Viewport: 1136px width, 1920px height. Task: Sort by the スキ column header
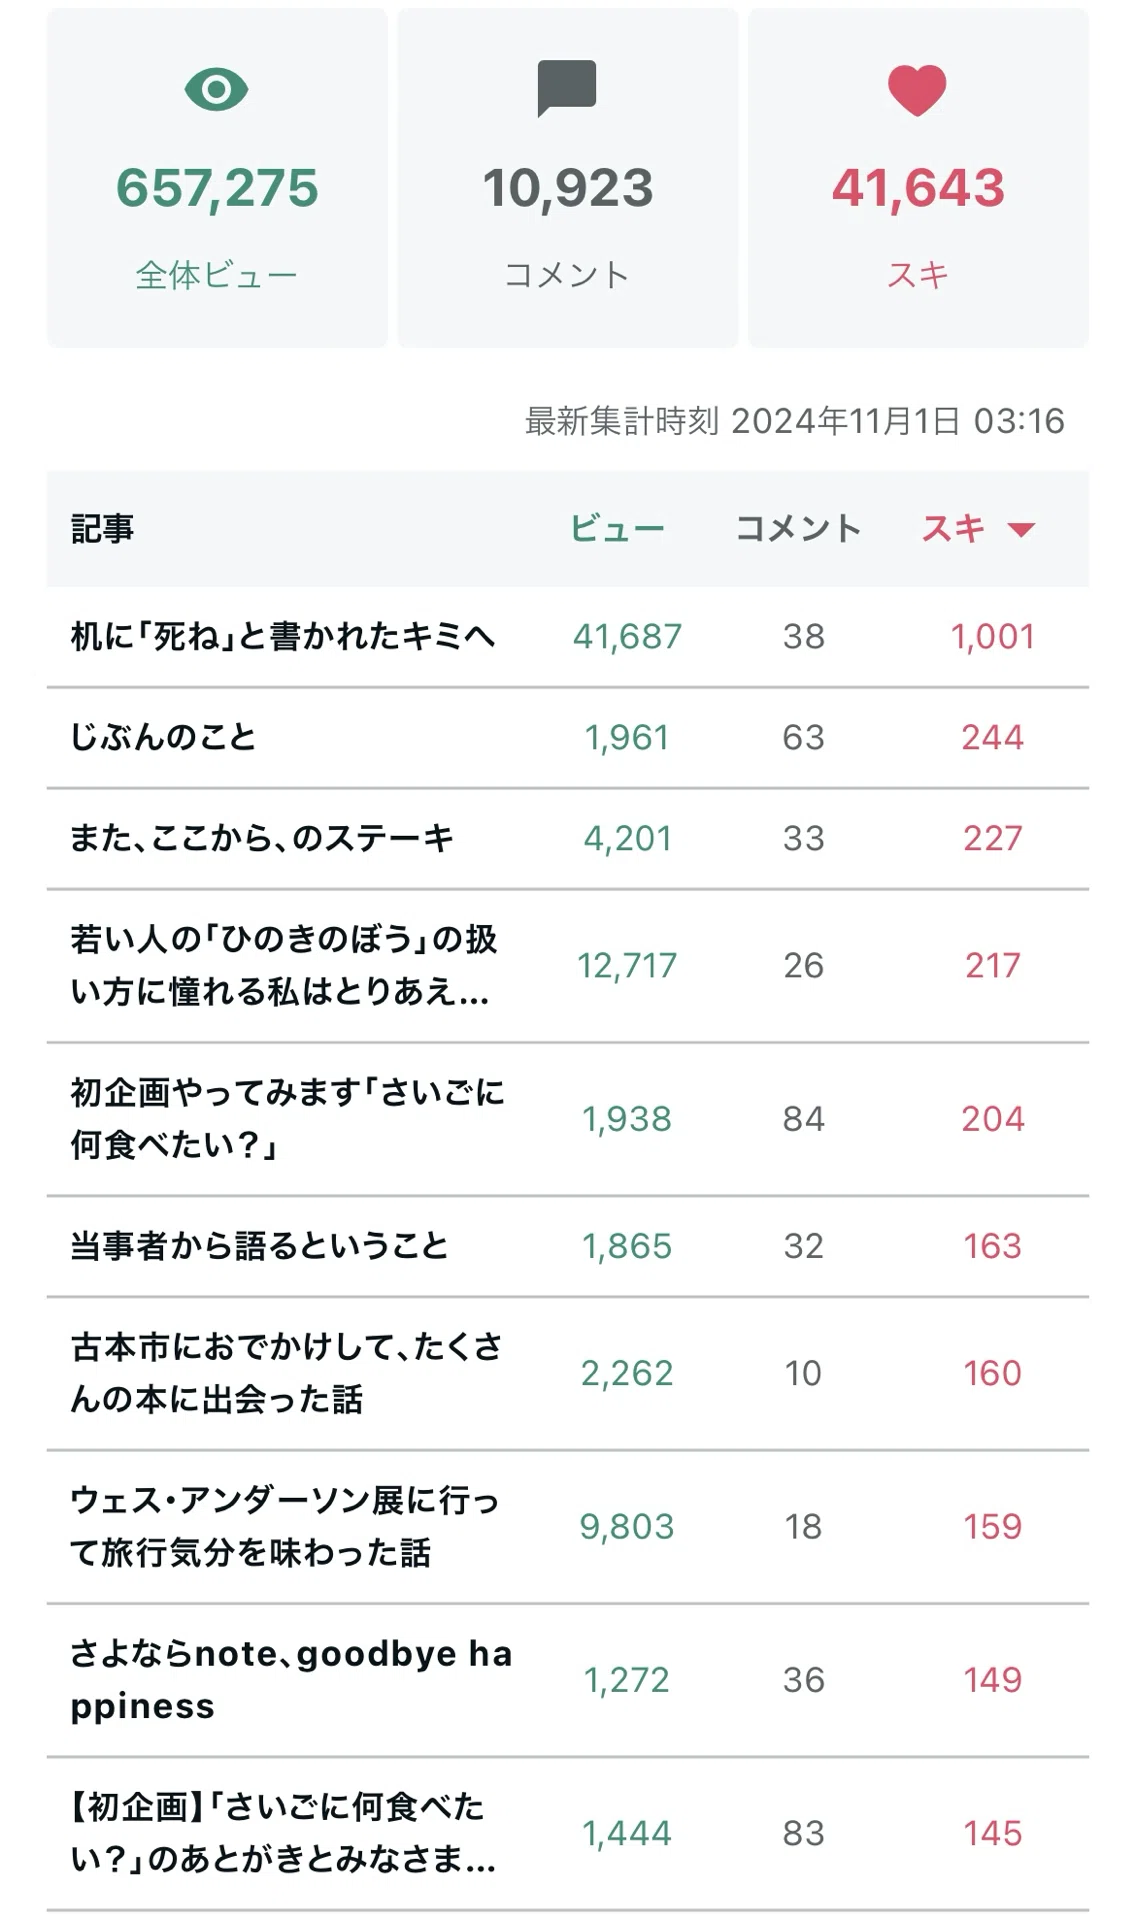coord(953,529)
